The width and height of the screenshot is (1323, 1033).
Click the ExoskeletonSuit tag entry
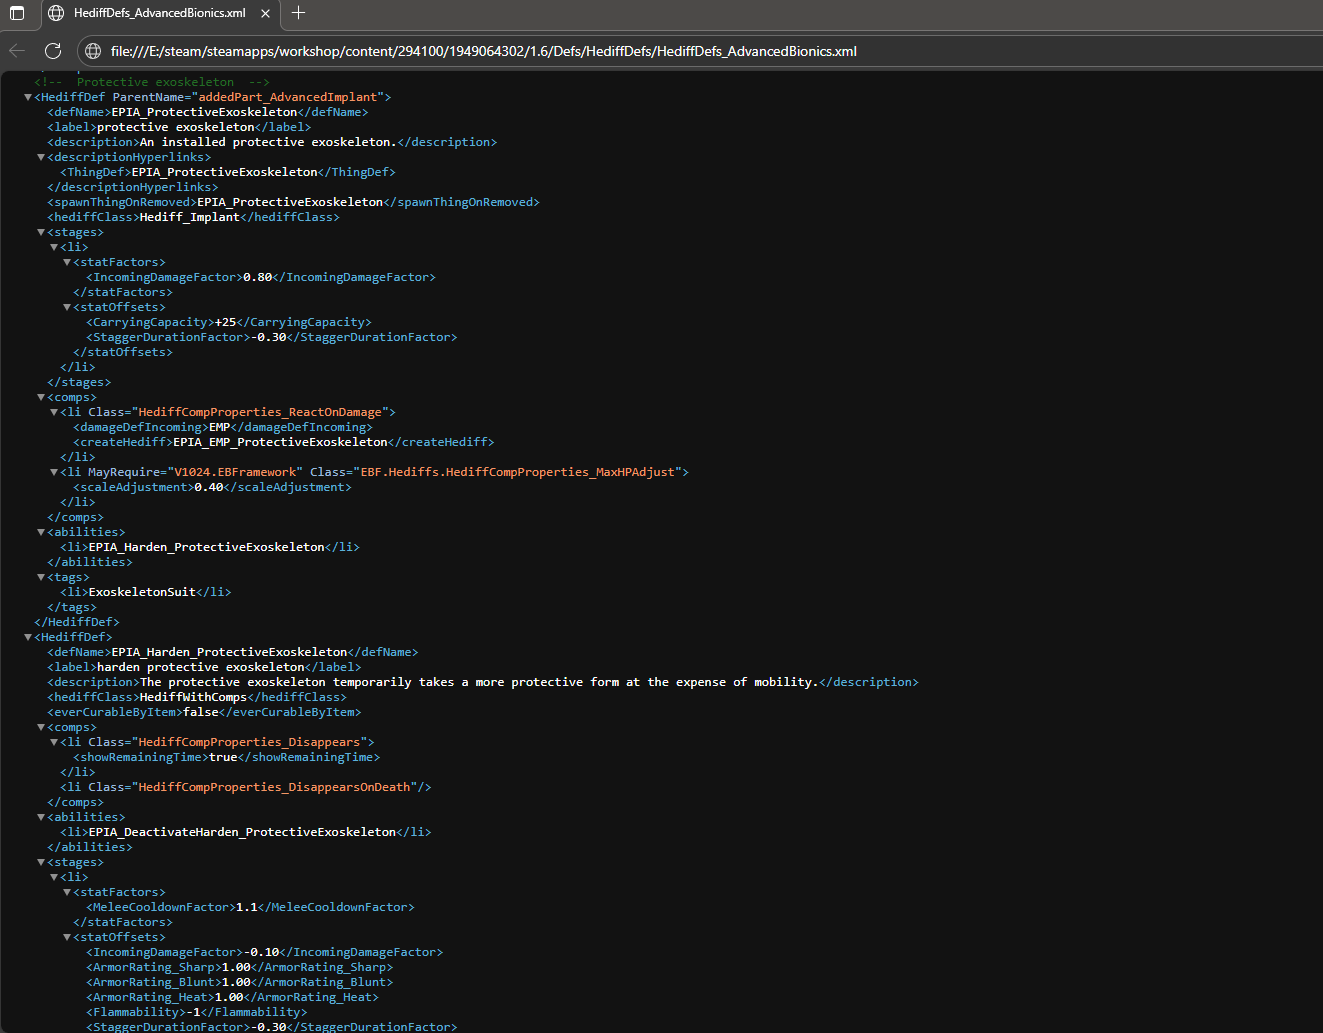[142, 592]
